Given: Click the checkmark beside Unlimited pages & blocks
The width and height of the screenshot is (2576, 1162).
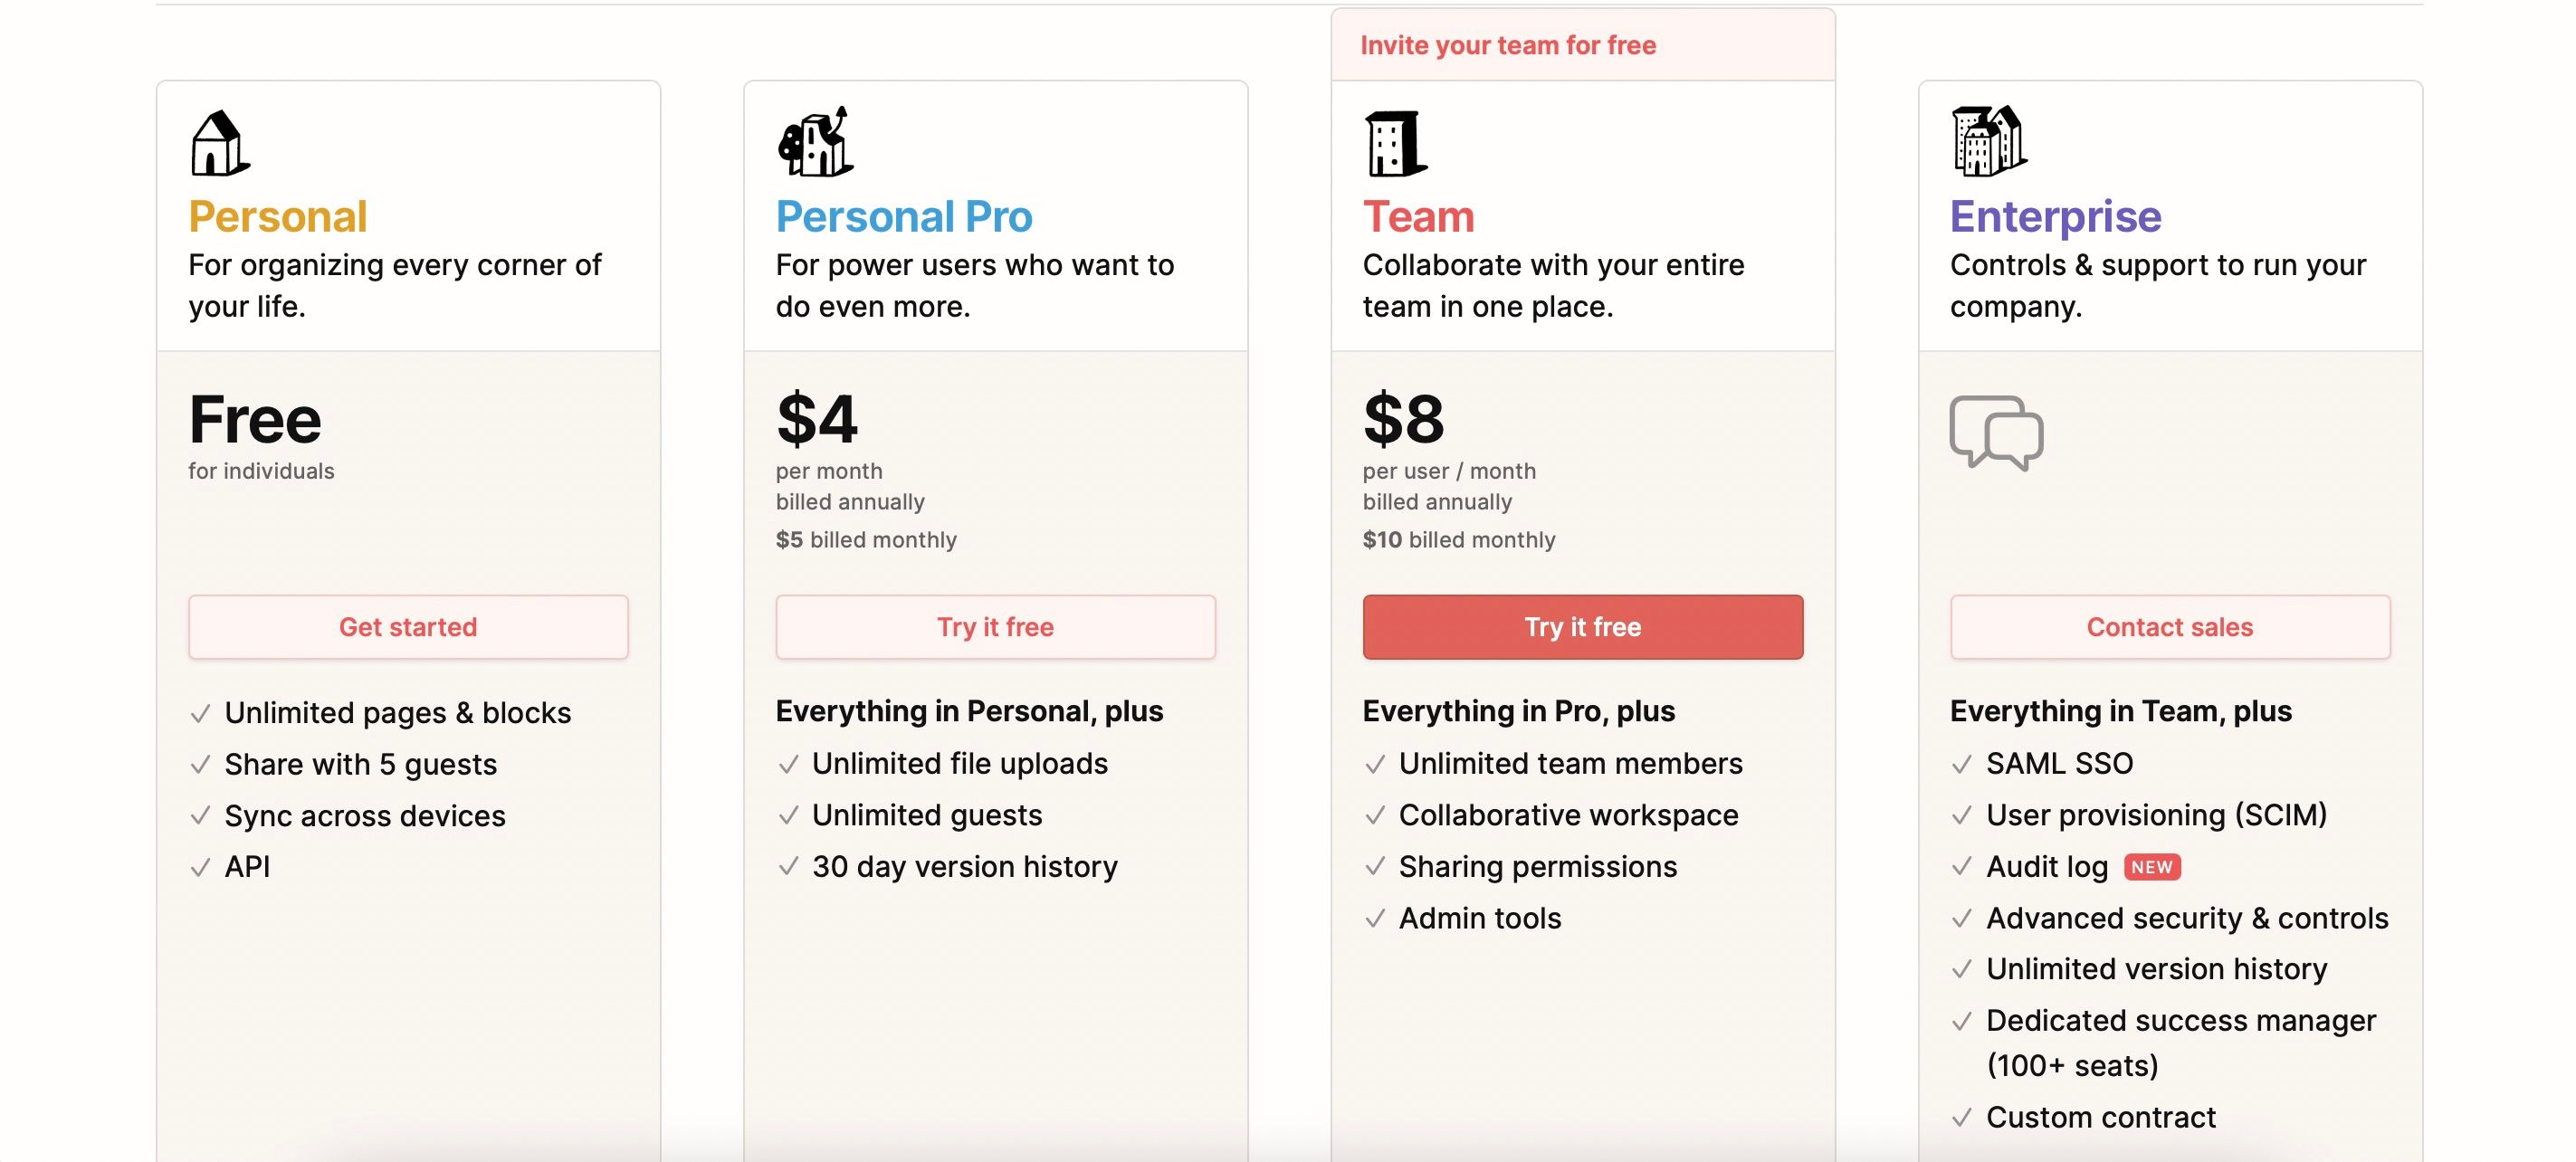Looking at the screenshot, I should click(200, 713).
